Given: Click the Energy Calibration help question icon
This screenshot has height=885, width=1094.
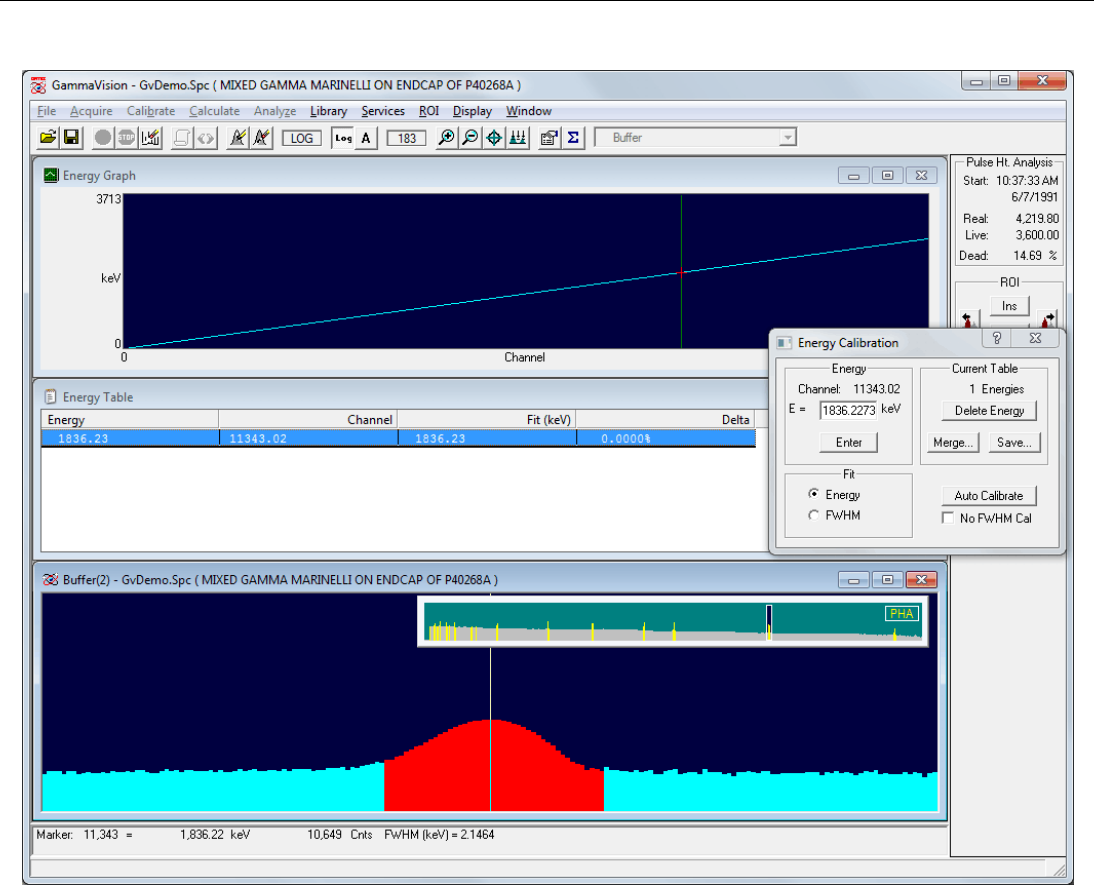Looking at the screenshot, I should click(996, 339).
